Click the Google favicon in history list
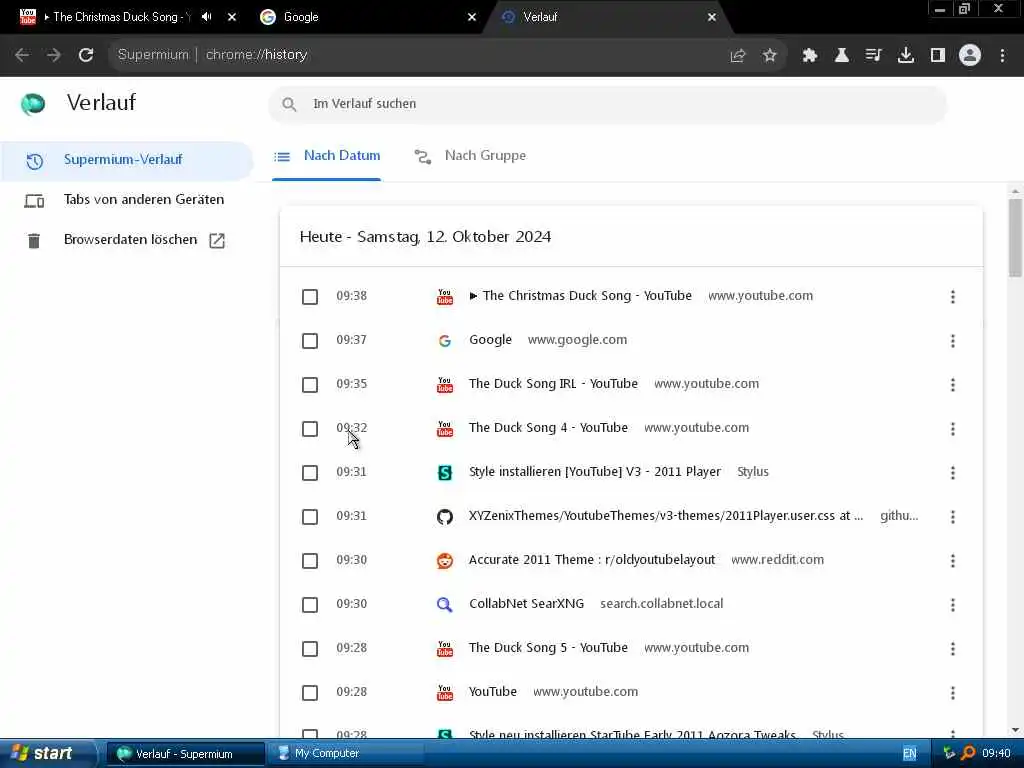 pyautogui.click(x=445, y=341)
